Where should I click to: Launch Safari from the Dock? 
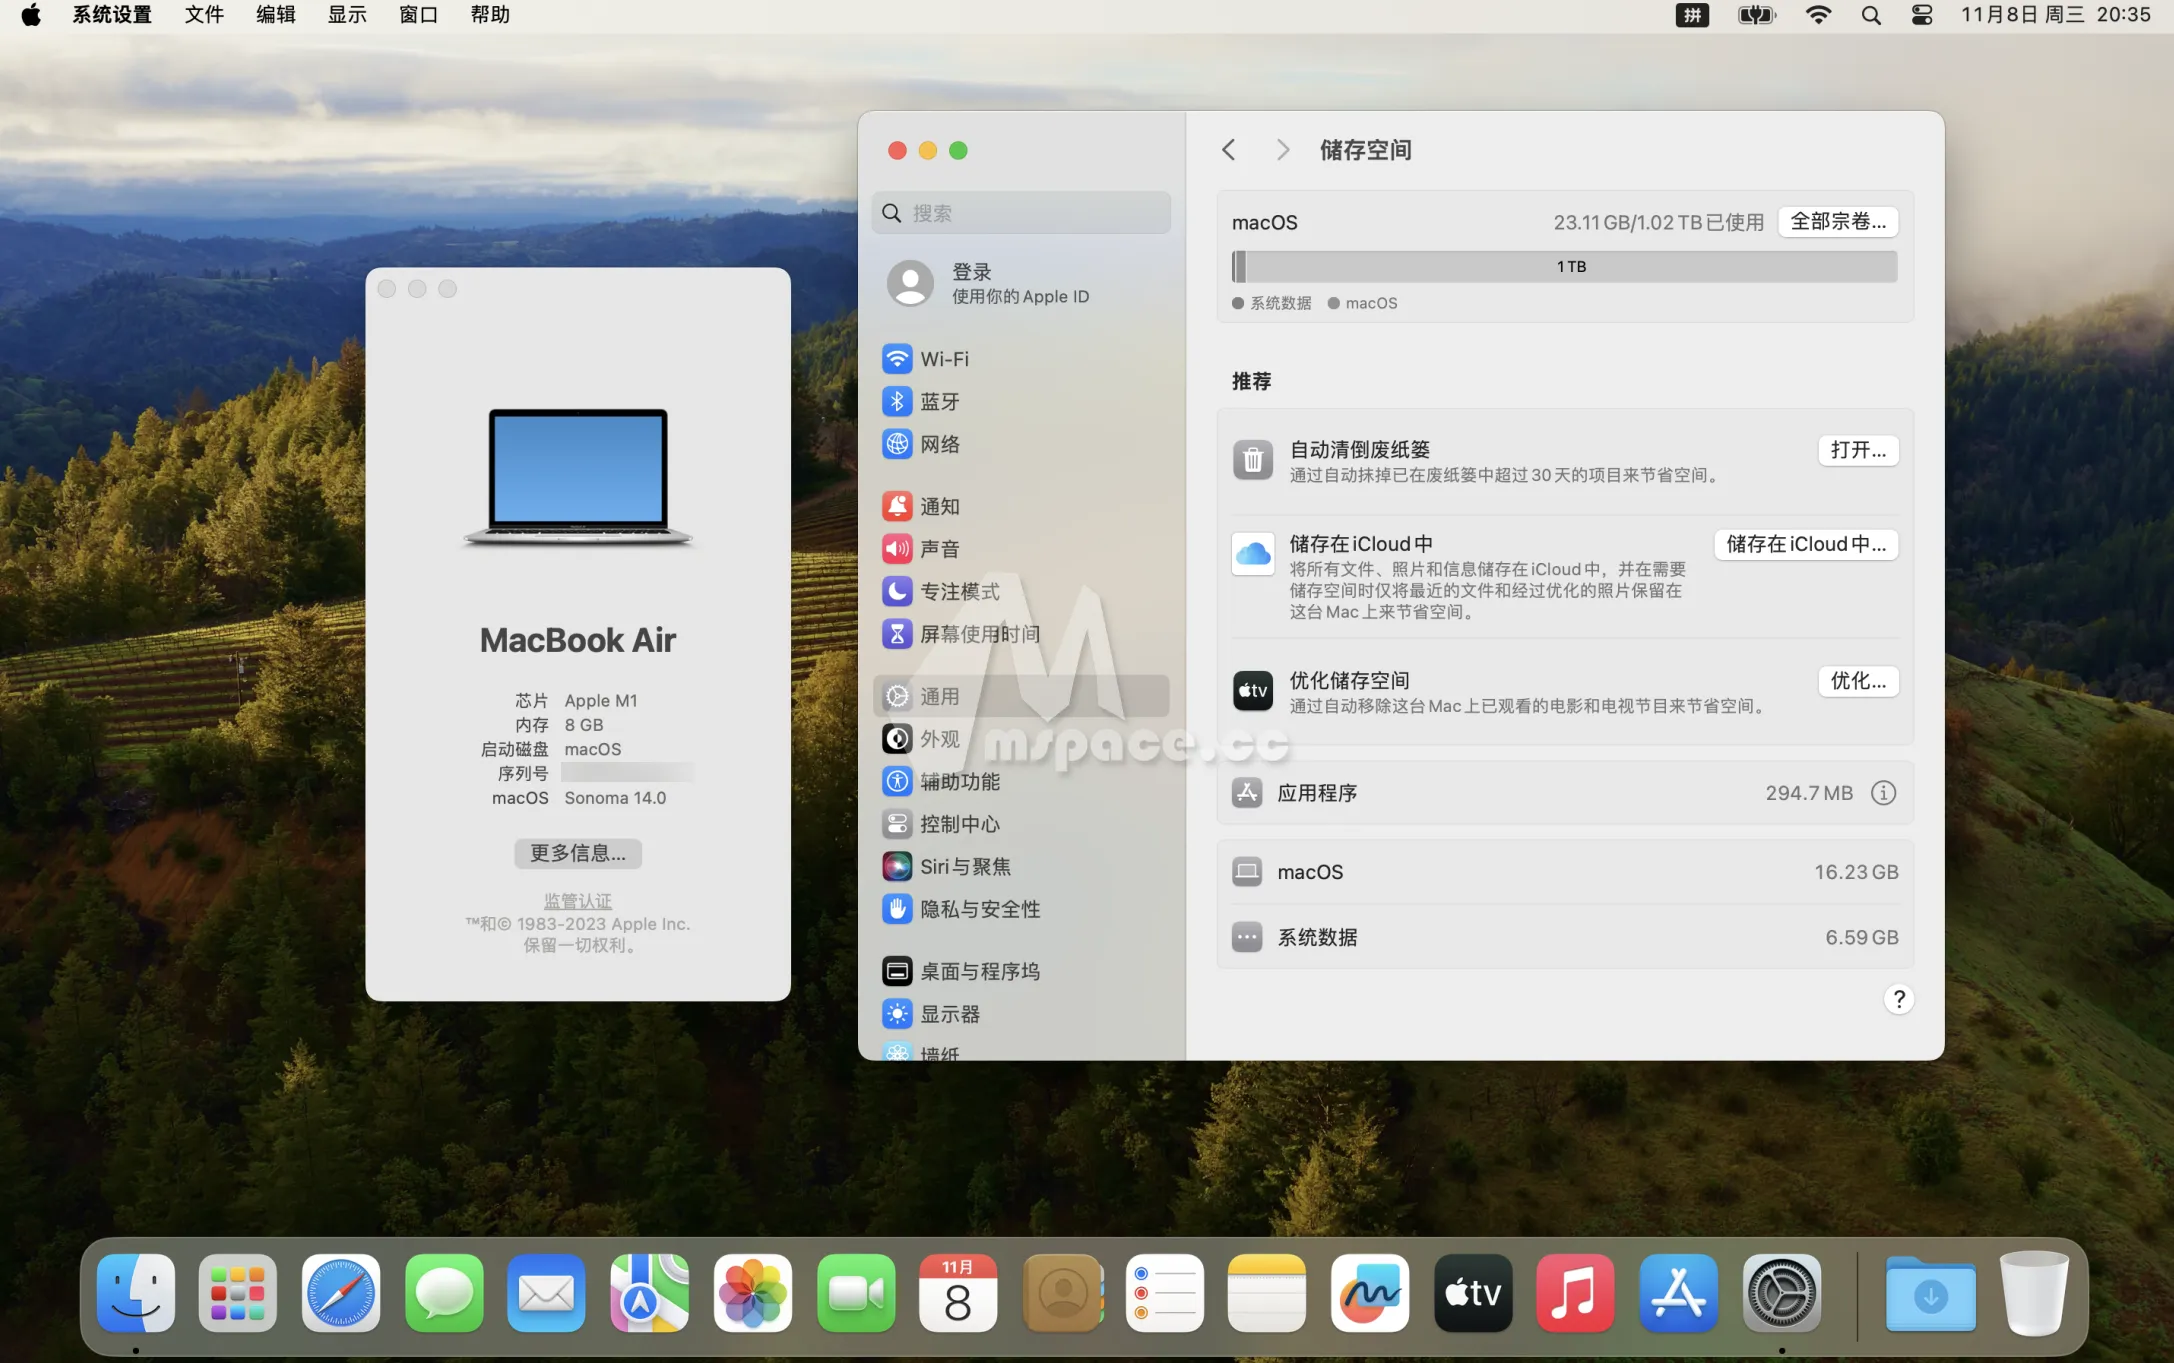pyautogui.click(x=341, y=1293)
